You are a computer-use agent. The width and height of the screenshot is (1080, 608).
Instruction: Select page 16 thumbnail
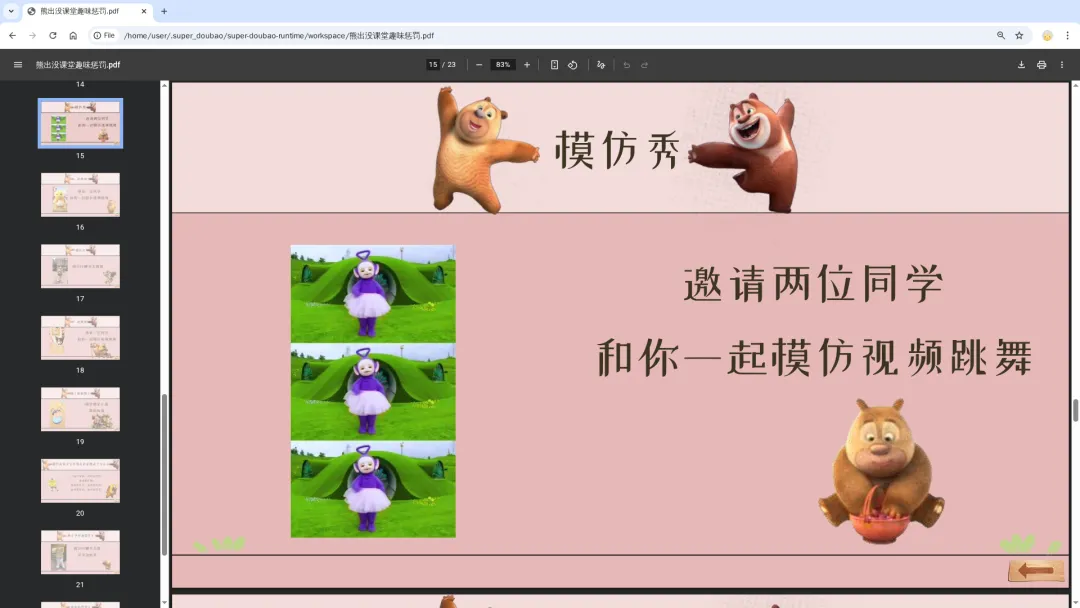(x=80, y=195)
